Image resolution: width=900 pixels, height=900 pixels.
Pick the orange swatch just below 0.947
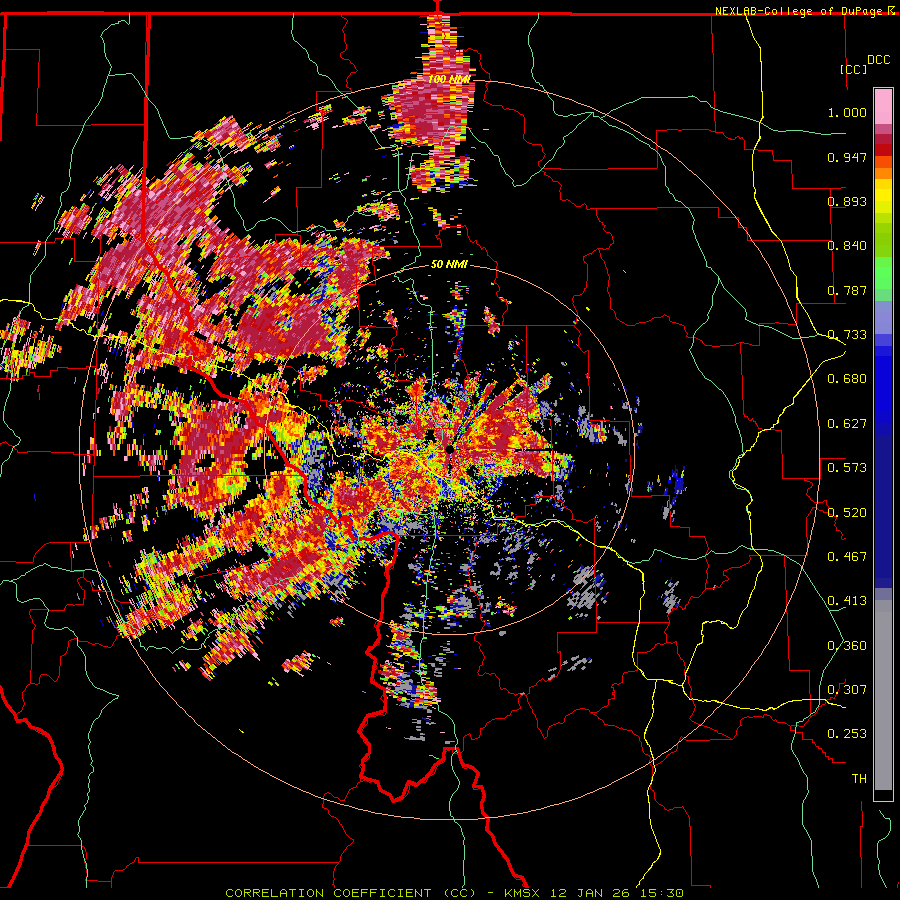(883, 173)
